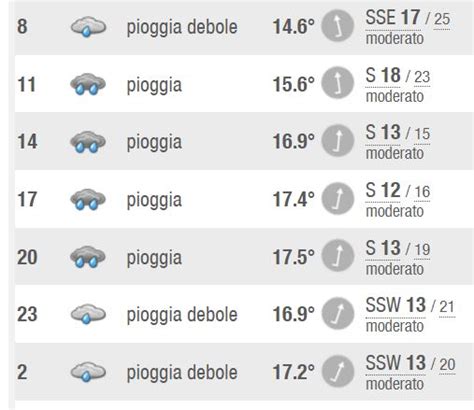474x410 pixels.
Task: Click the wind direction arrow beside 17.4°
Action: pos(337,198)
